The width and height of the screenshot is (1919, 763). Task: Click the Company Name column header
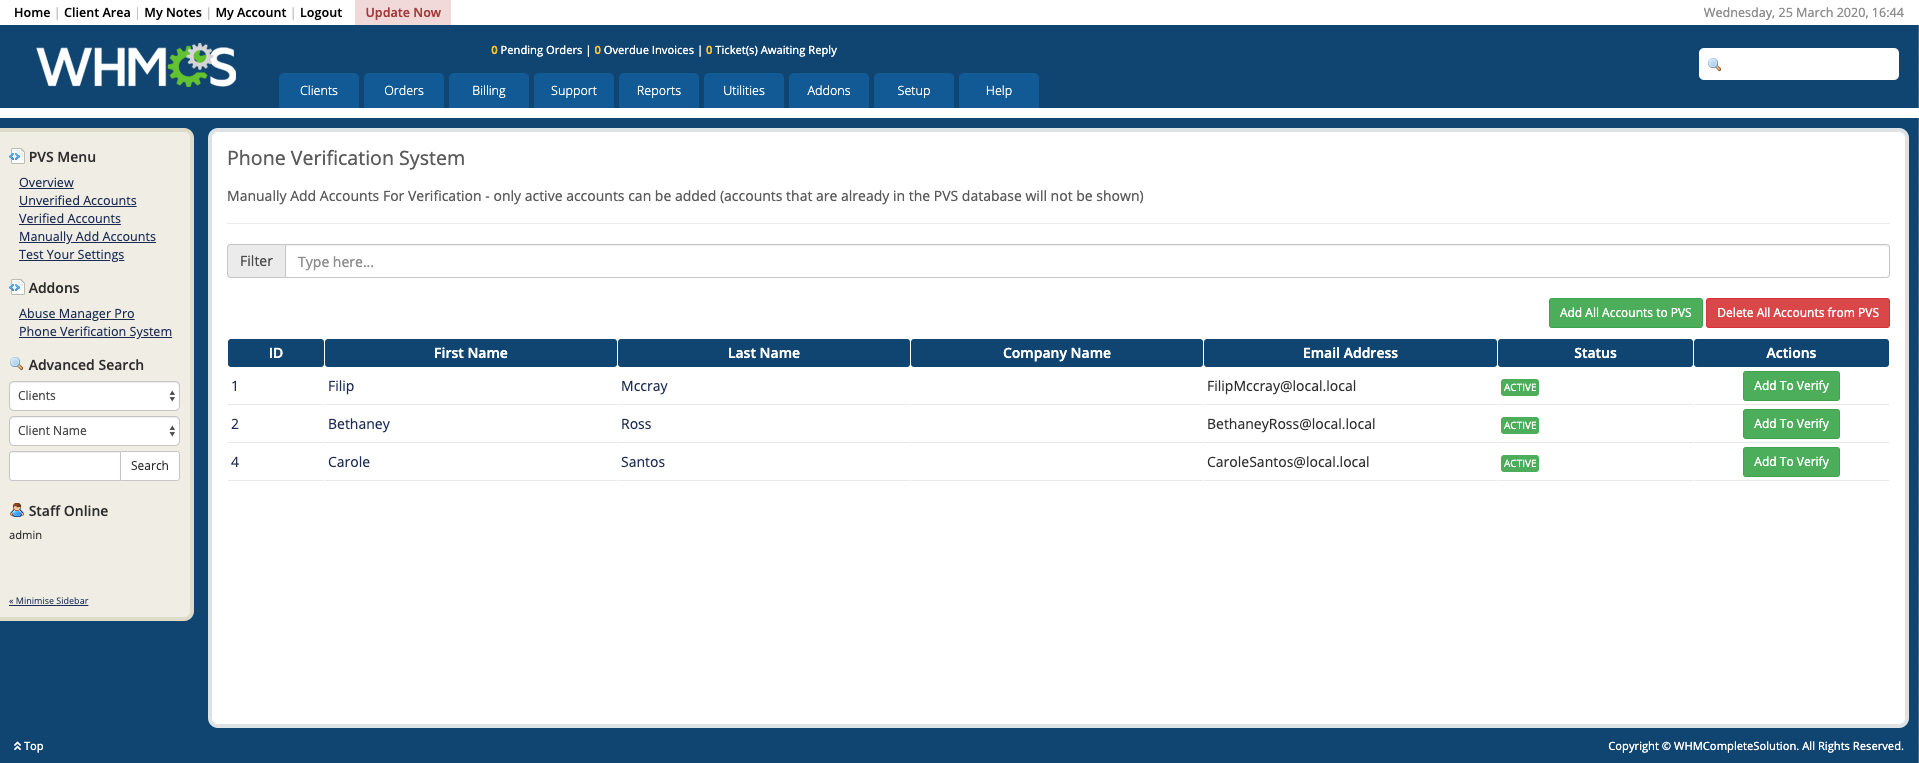tap(1057, 353)
